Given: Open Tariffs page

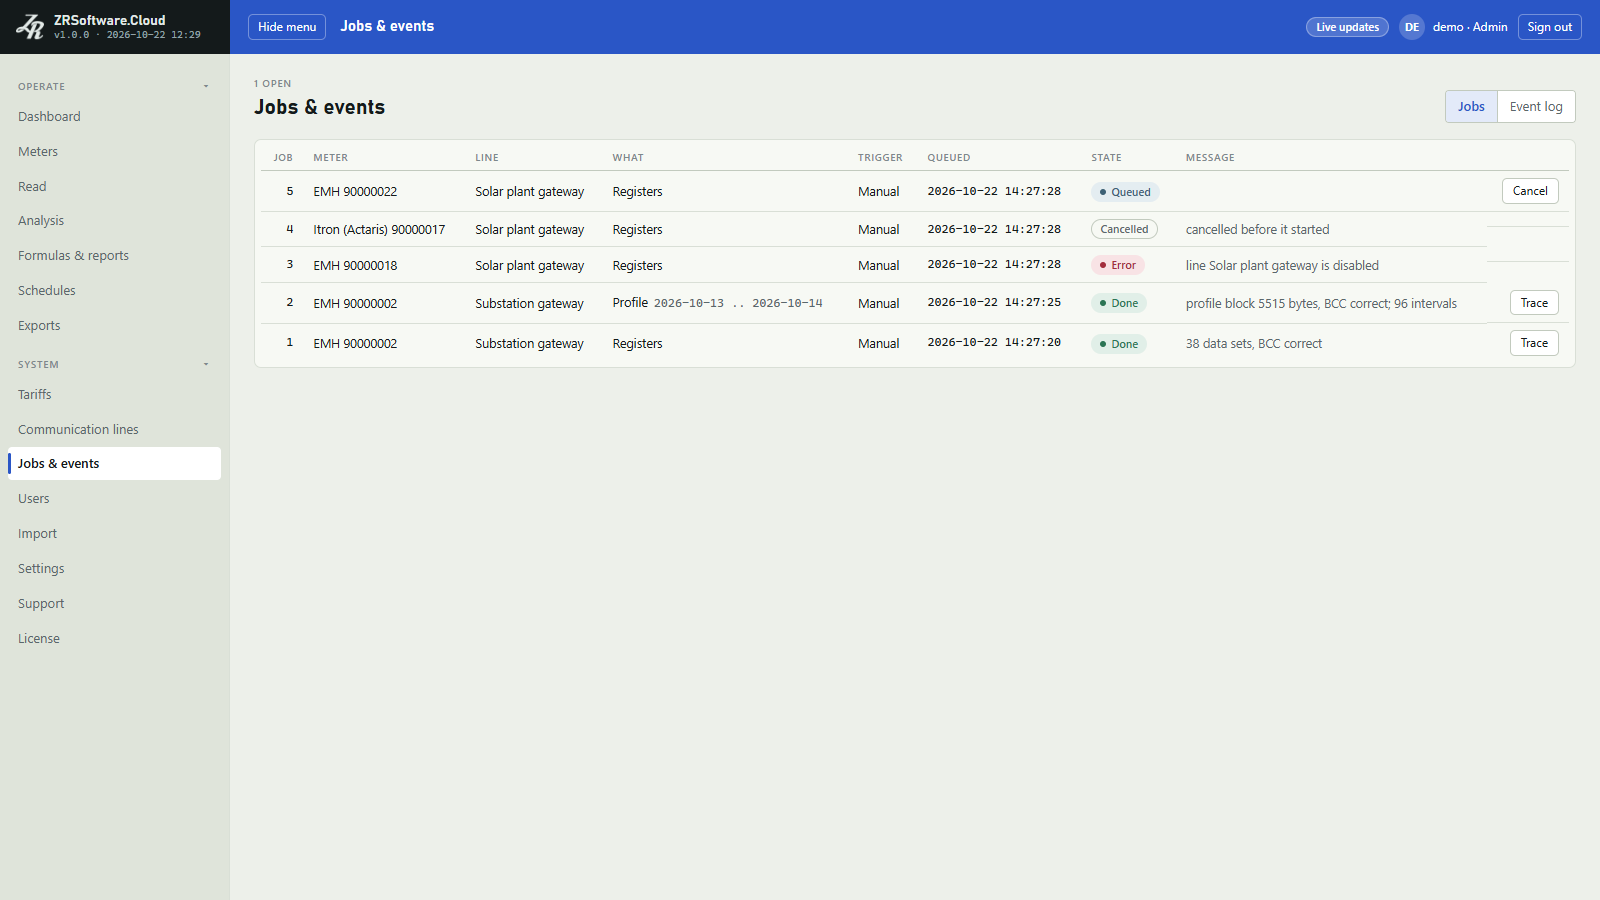Looking at the screenshot, I should pyautogui.click(x=114, y=395).
